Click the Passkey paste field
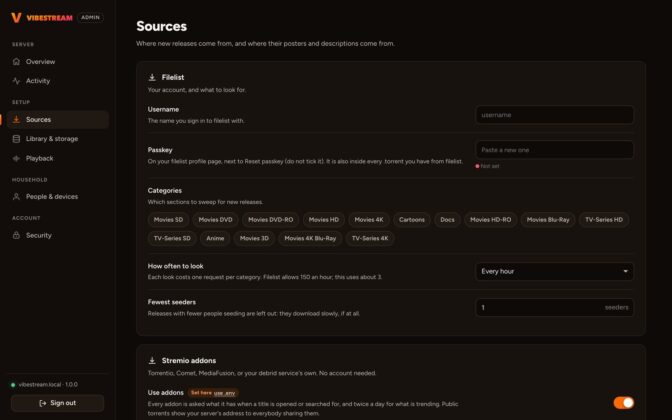672x420 pixels. point(555,150)
